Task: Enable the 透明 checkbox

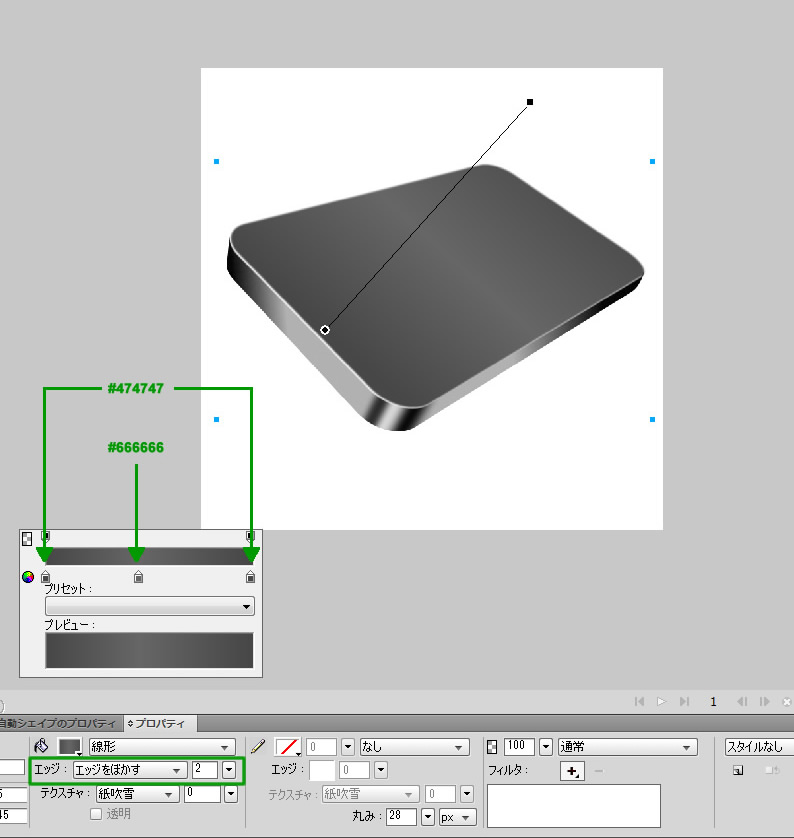Action: pos(96,814)
